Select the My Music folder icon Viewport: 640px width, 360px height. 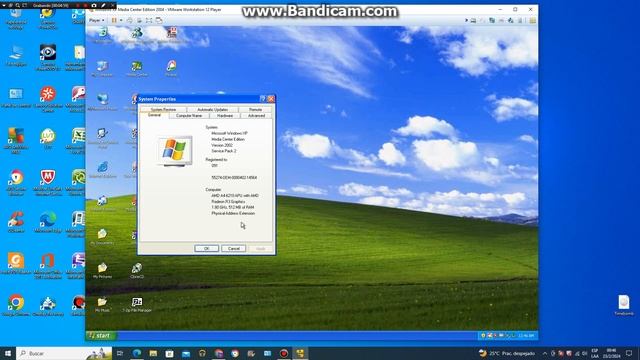(102, 304)
